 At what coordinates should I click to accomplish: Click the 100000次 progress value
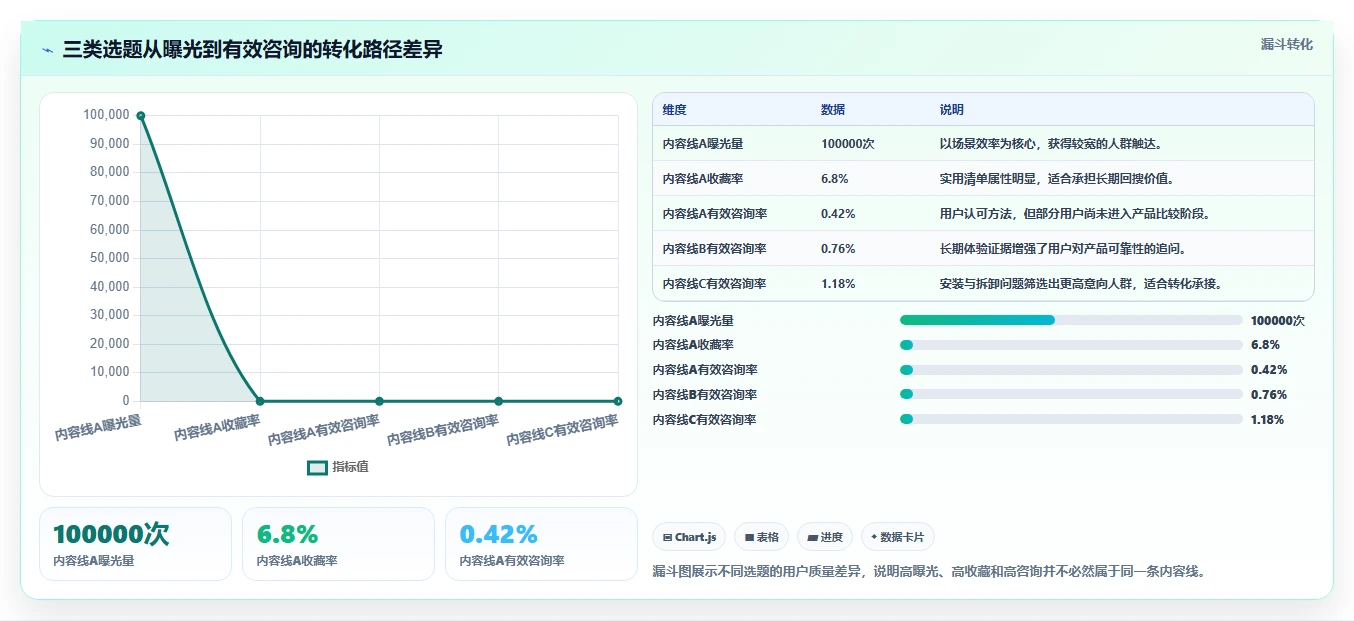coord(1278,321)
